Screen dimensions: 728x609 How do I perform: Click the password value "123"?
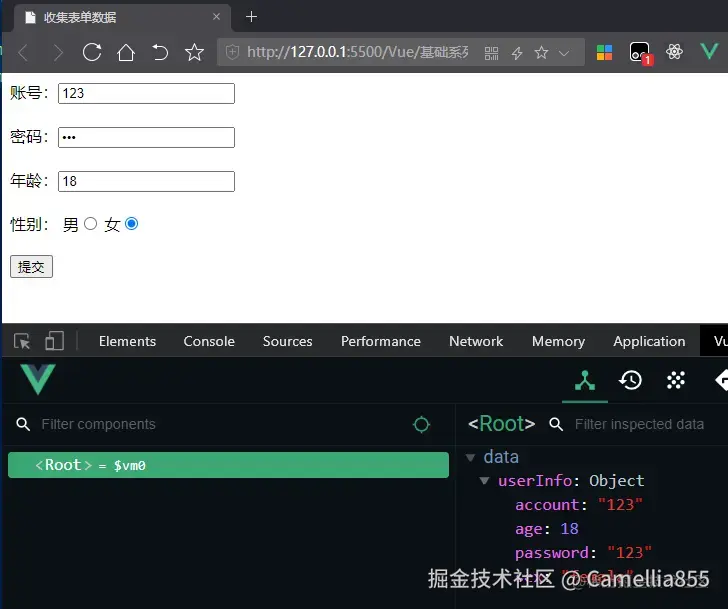point(630,552)
